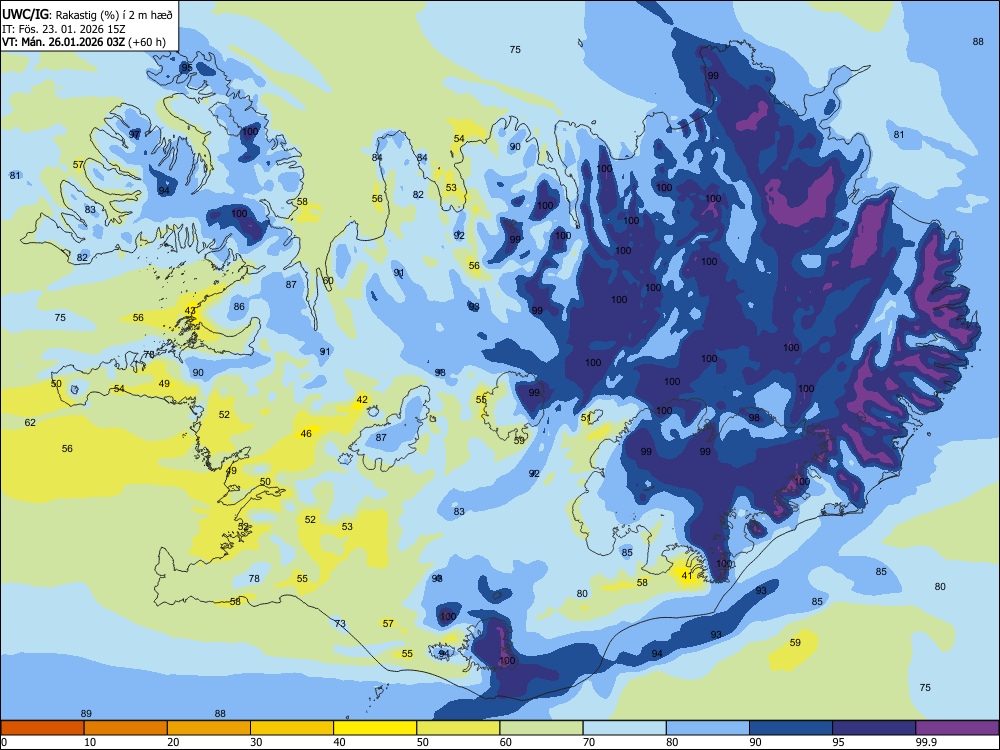Click the humidity value '41' on the map
The image size is (1000, 750).
point(687,575)
